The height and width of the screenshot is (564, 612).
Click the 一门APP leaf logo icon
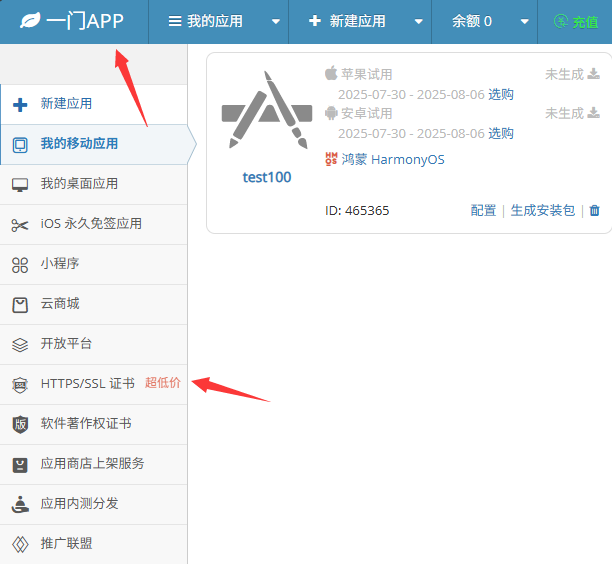pos(30,21)
